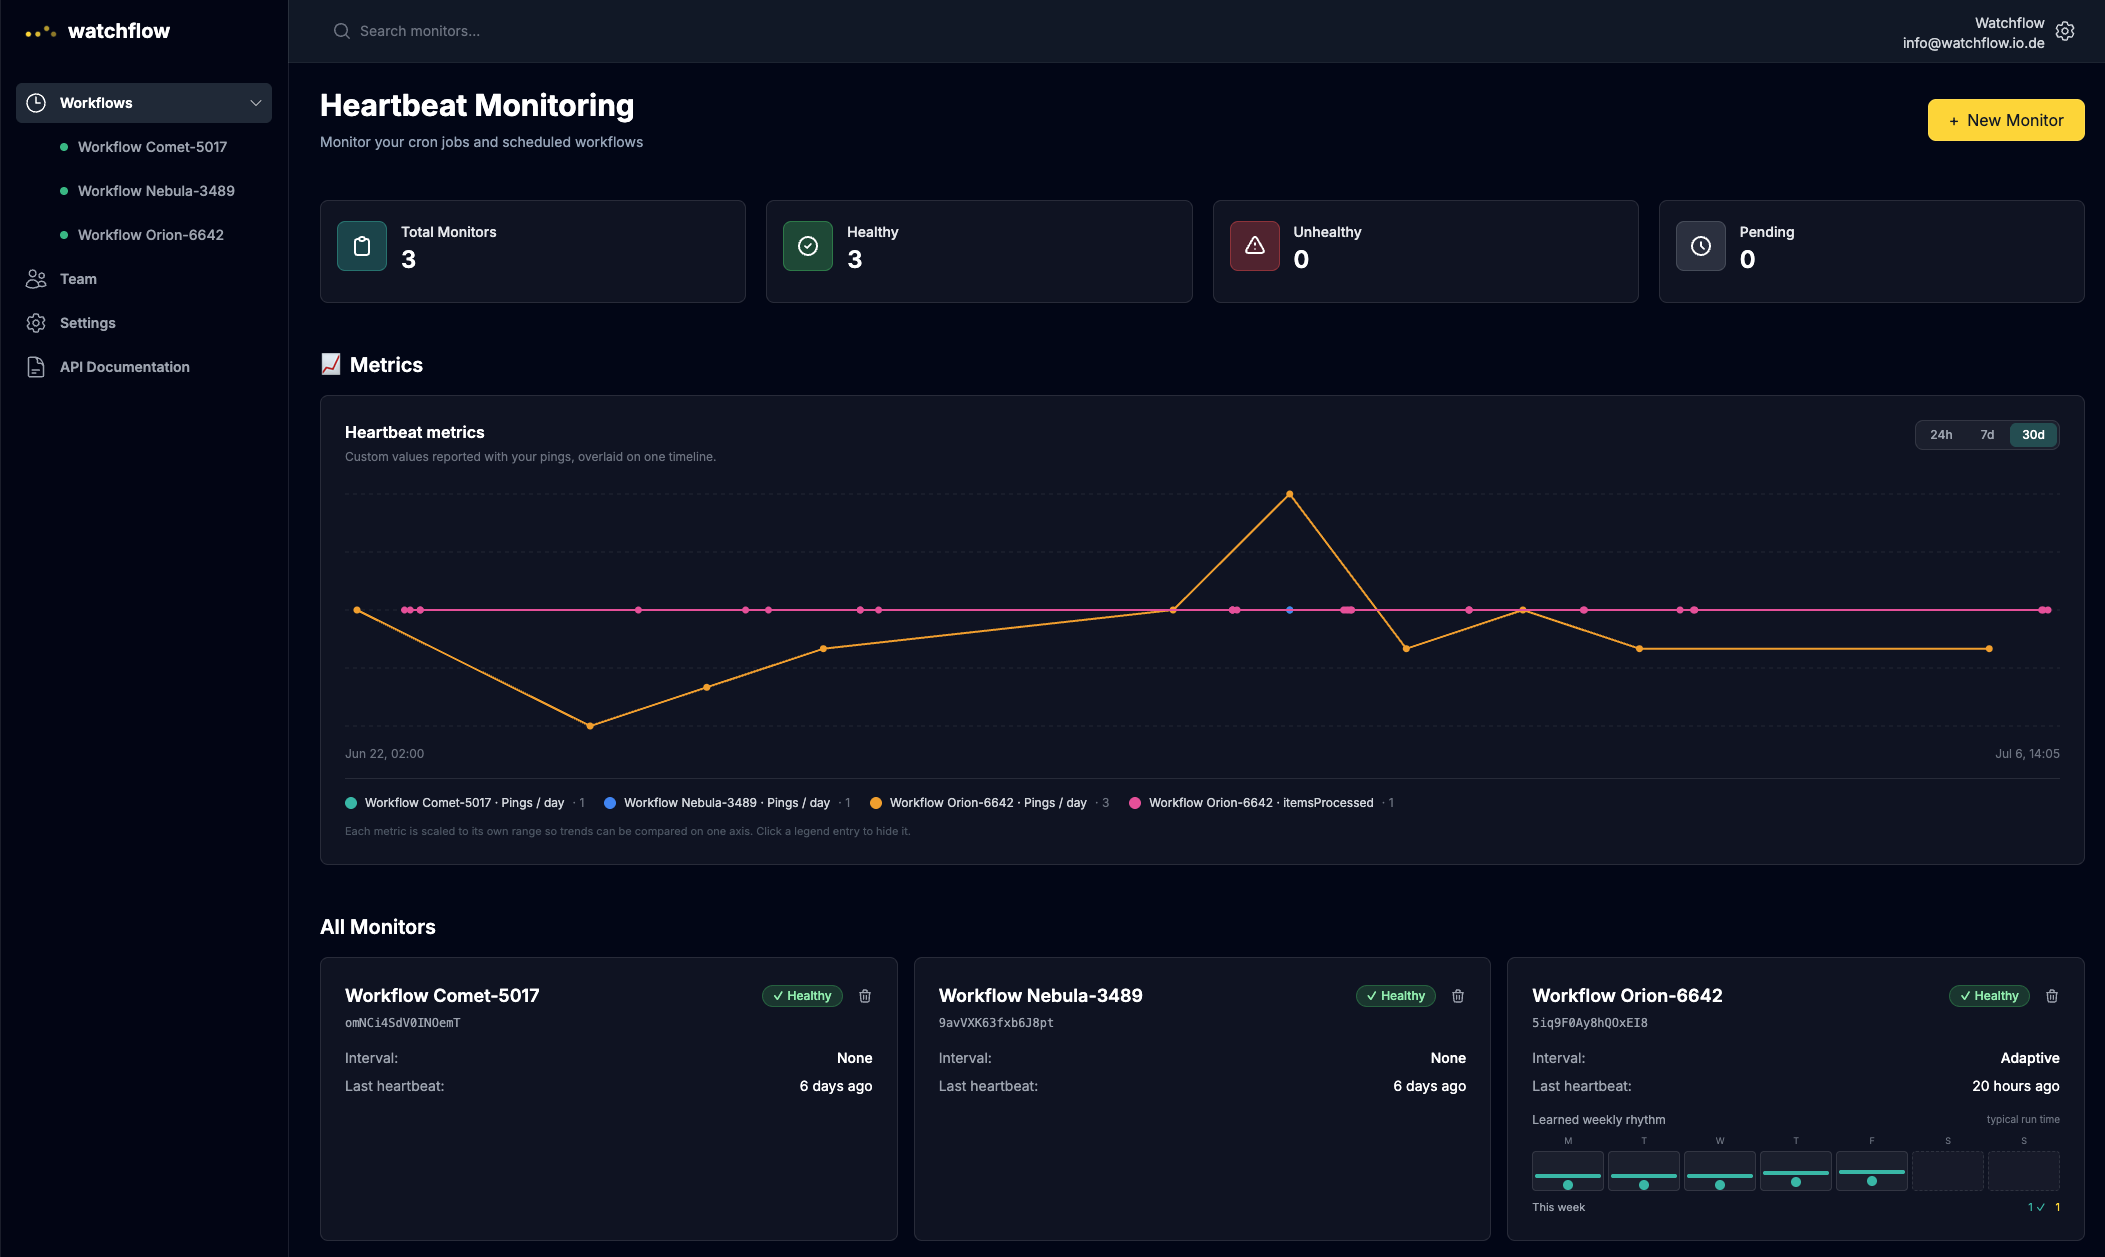This screenshot has width=2105, height=1257.
Task: Click the Metrics chart emoji icon
Action: pos(331,364)
